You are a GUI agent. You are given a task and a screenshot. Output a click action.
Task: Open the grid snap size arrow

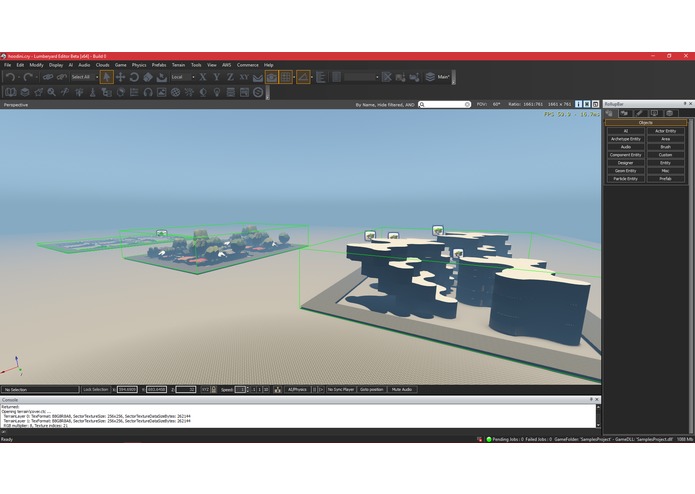click(x=294, y=77)
